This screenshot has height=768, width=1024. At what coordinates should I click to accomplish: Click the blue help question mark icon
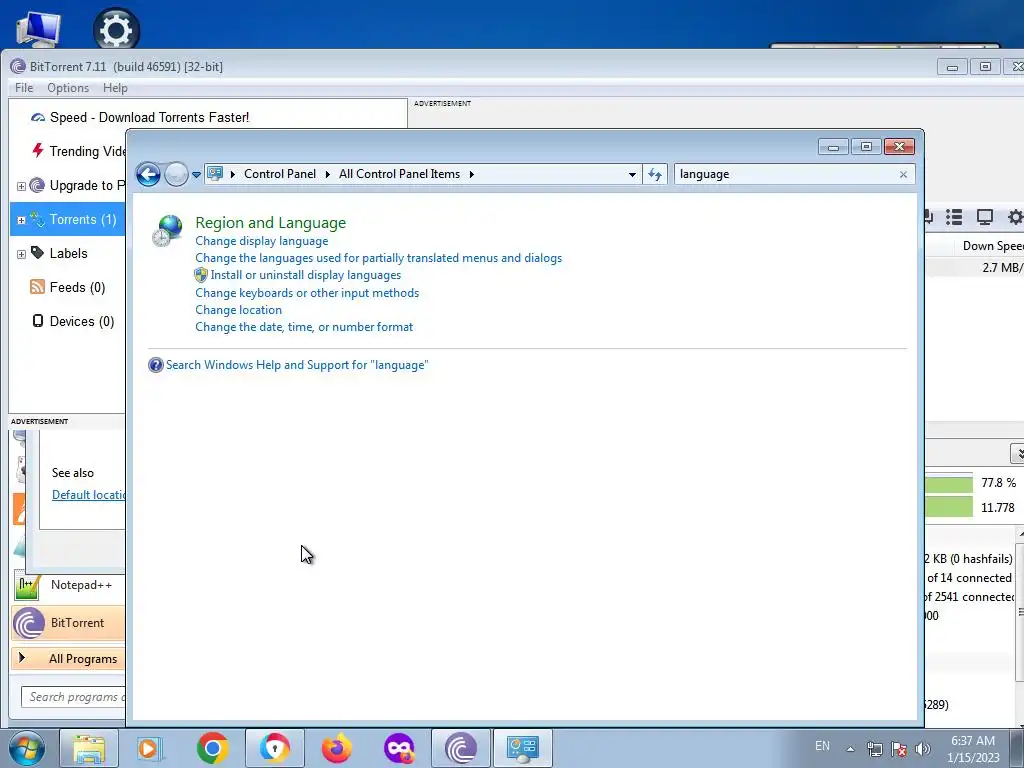(x=155, y=365)
